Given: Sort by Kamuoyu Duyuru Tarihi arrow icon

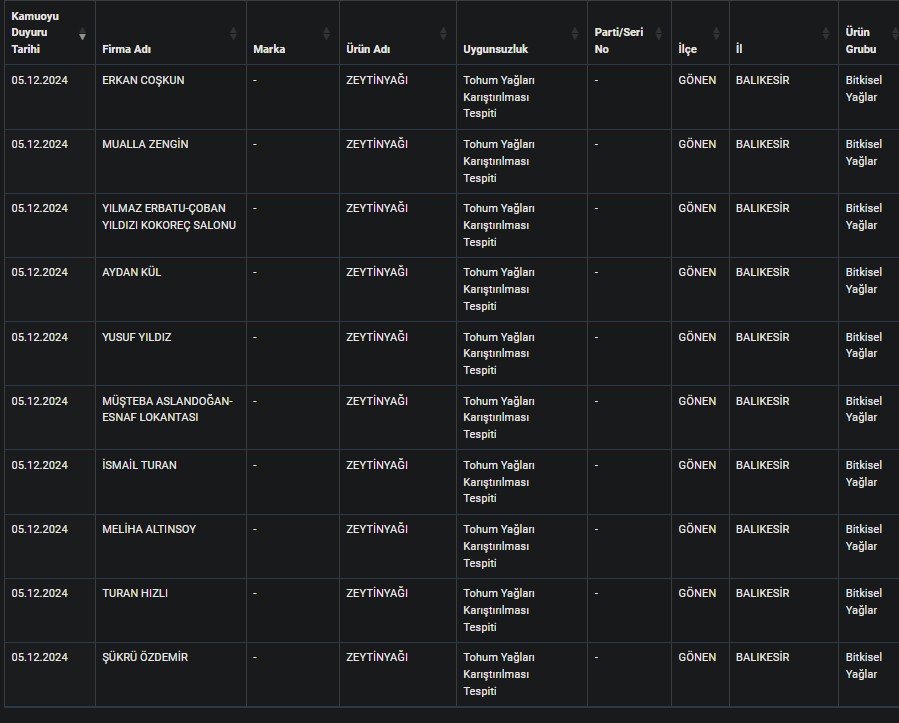Looking at the screenshot, I should pyautogui.click(x=83, y=34).
